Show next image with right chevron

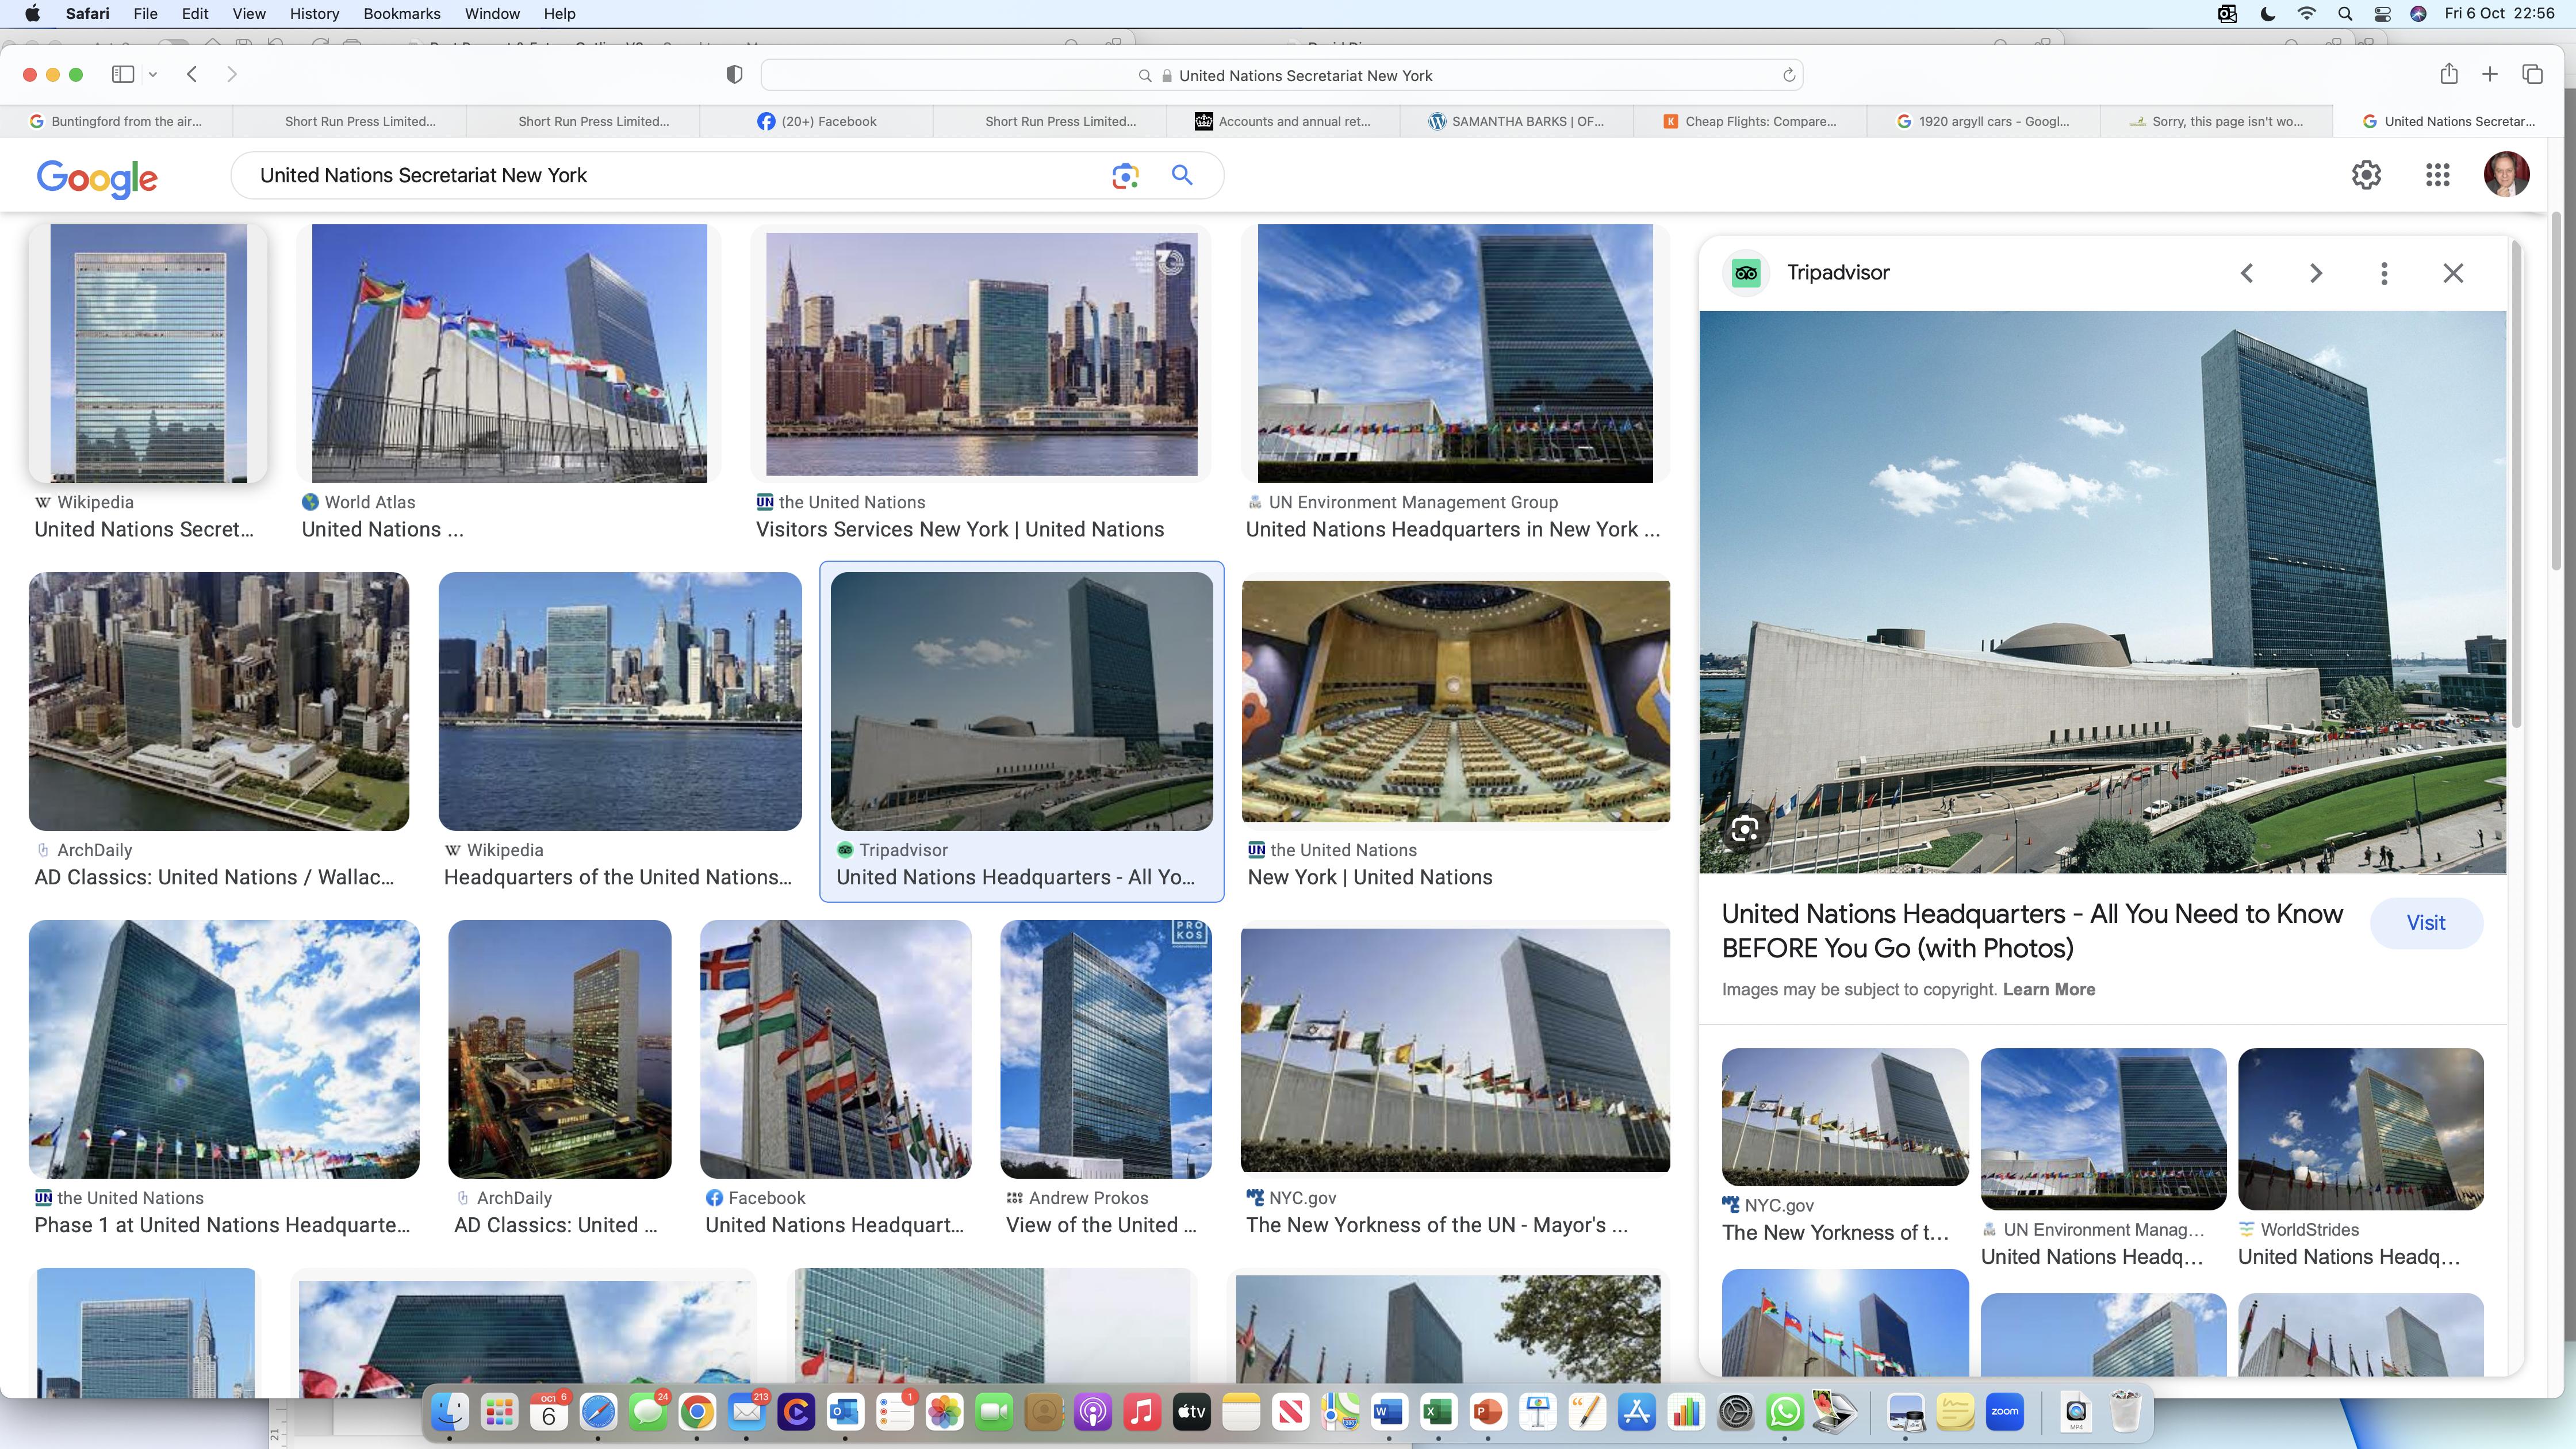coord(2315,273)
